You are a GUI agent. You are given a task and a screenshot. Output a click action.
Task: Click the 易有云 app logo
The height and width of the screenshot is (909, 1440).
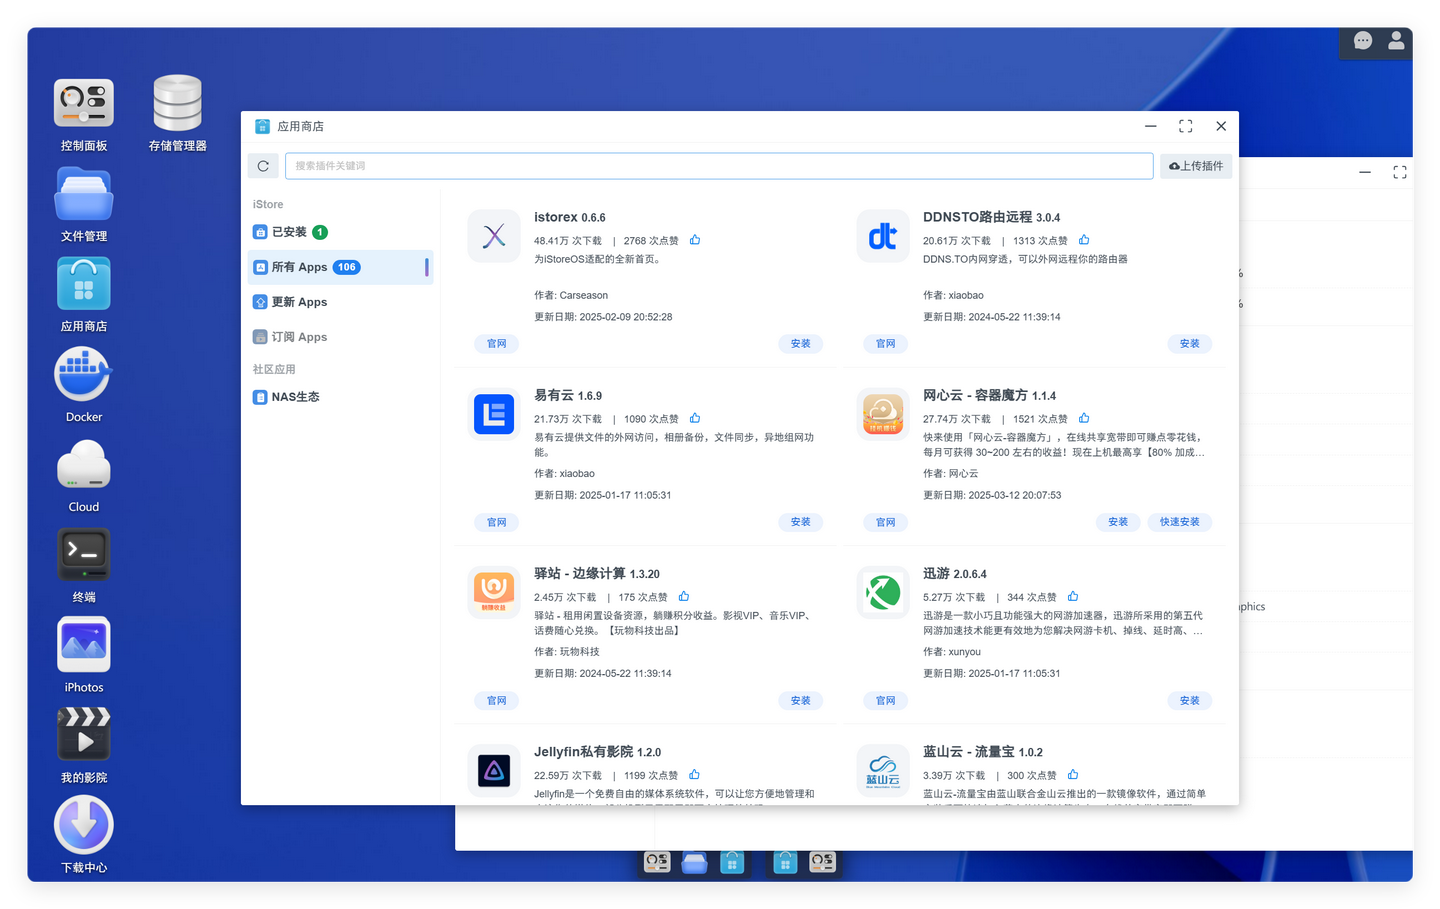(494, 414)
